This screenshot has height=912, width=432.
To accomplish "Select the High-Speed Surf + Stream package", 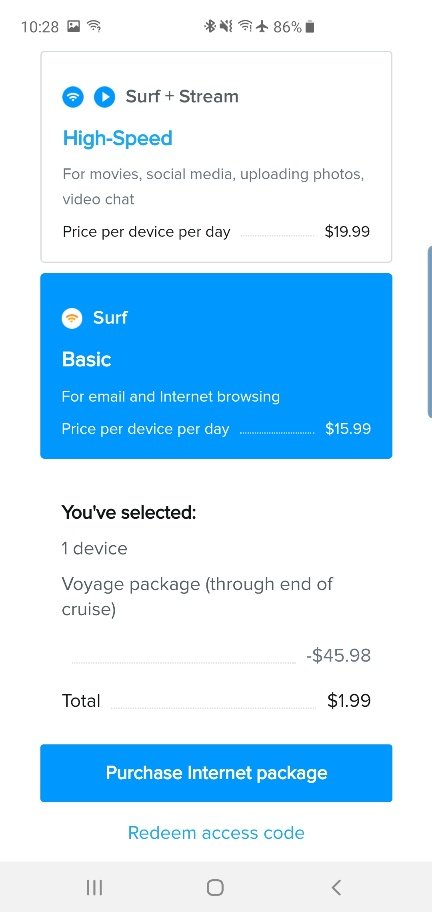I will pos(216,157).
